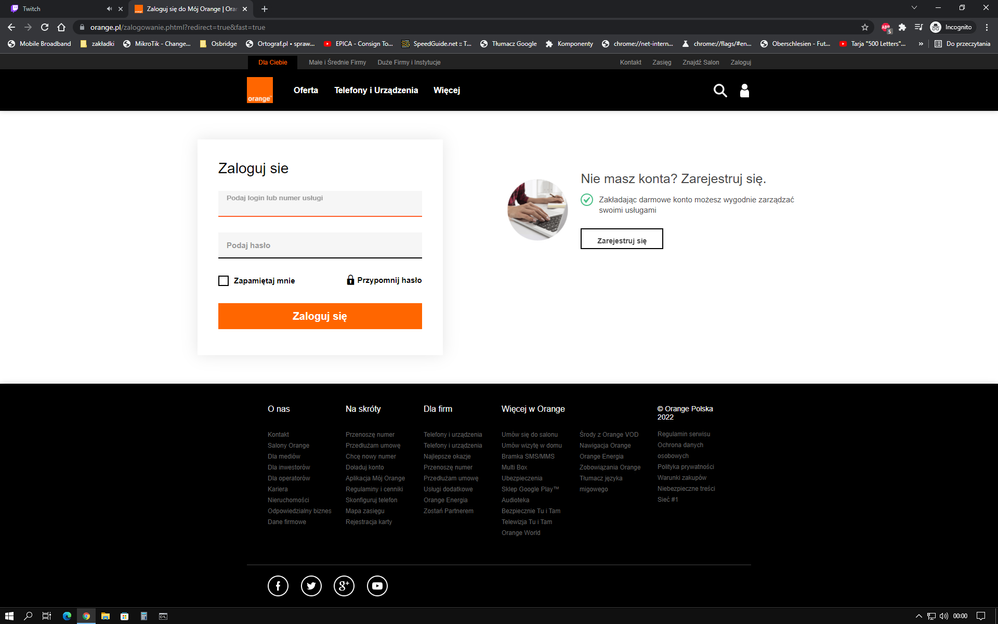
Task: Open the site search magnifier icon
Action: [720, 90]
